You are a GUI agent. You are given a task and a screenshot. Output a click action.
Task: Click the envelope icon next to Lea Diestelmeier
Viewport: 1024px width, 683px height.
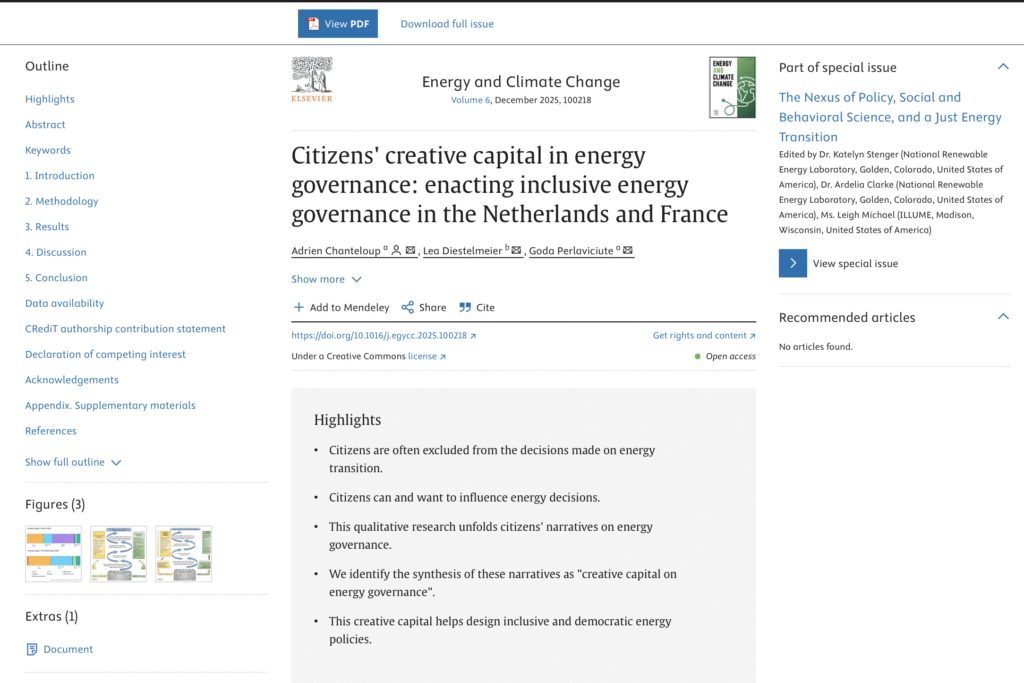pos(517,250)
